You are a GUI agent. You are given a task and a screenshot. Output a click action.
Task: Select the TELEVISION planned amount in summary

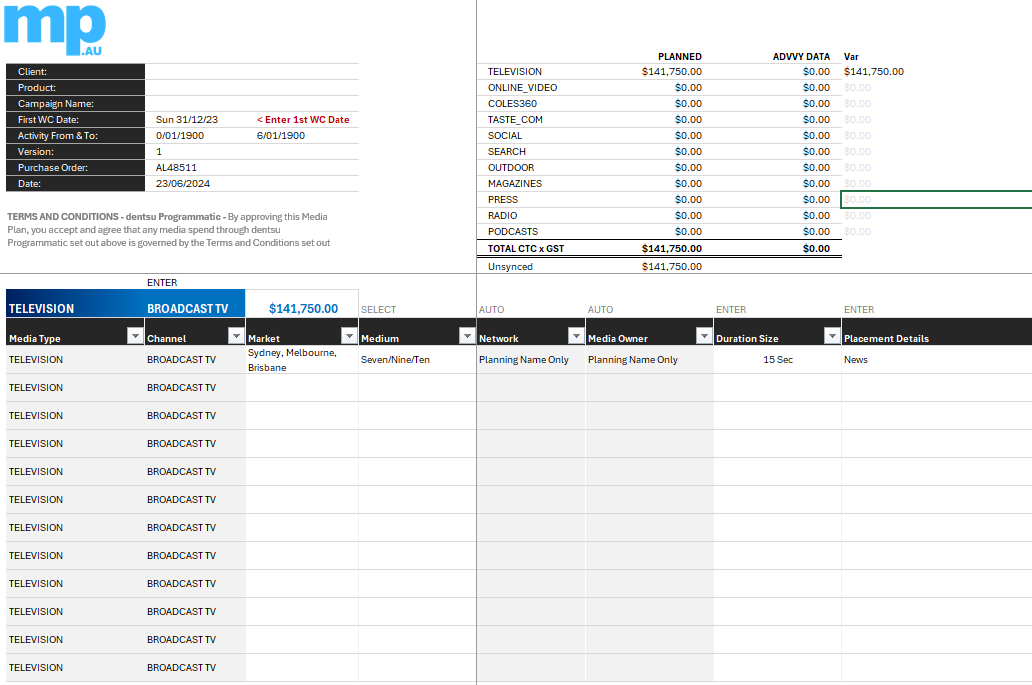pos(672,72)
